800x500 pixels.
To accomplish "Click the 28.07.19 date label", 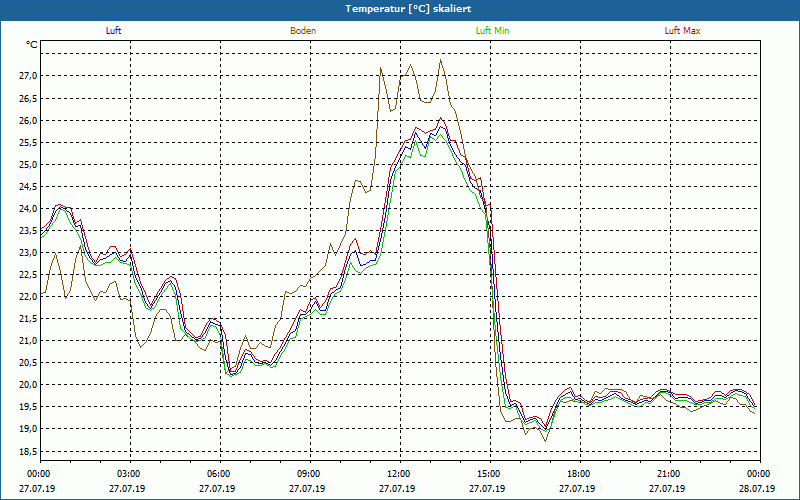I will pyautogui.click(x=757, y=488).
